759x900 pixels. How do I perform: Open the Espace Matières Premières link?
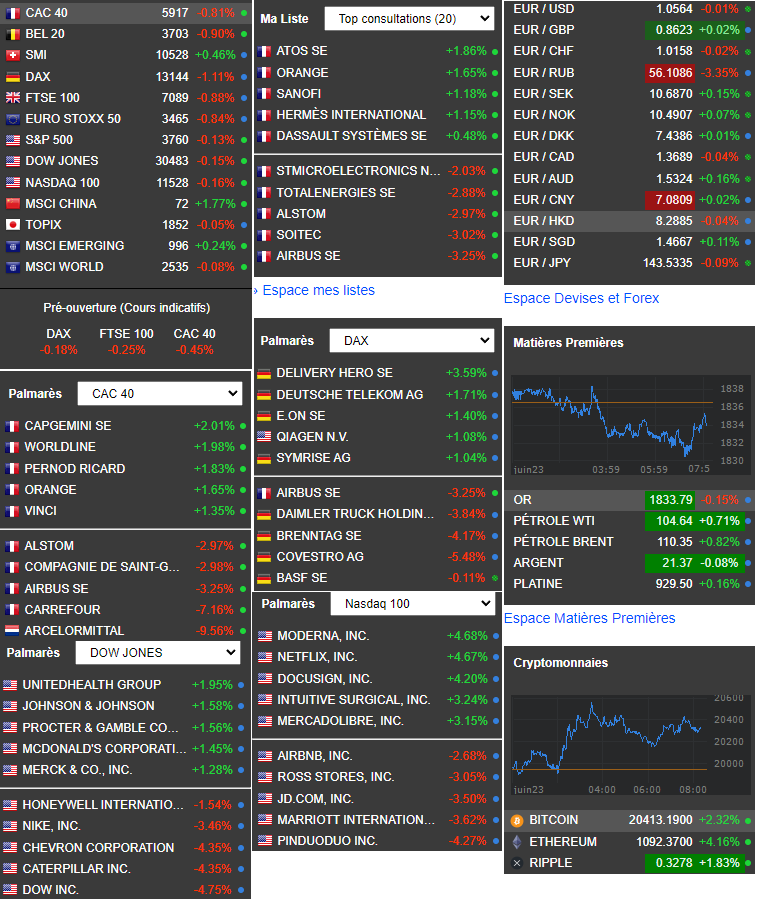589,618
